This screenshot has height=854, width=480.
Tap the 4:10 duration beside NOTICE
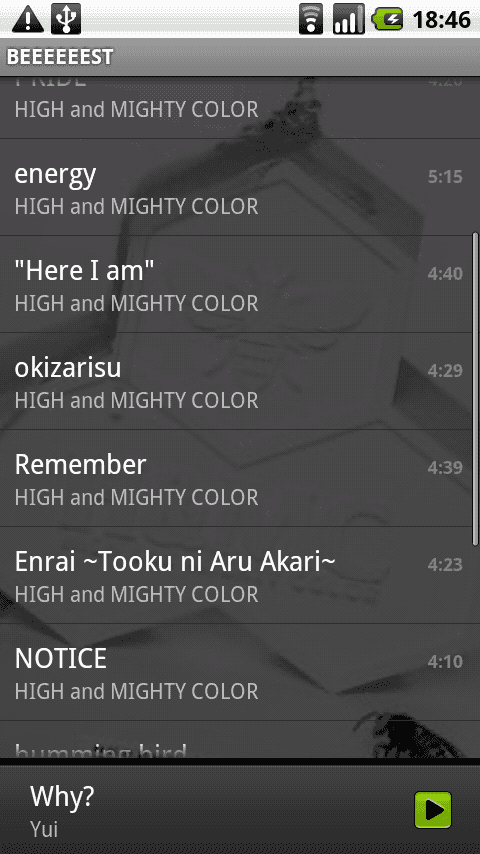tap(445, 661)
